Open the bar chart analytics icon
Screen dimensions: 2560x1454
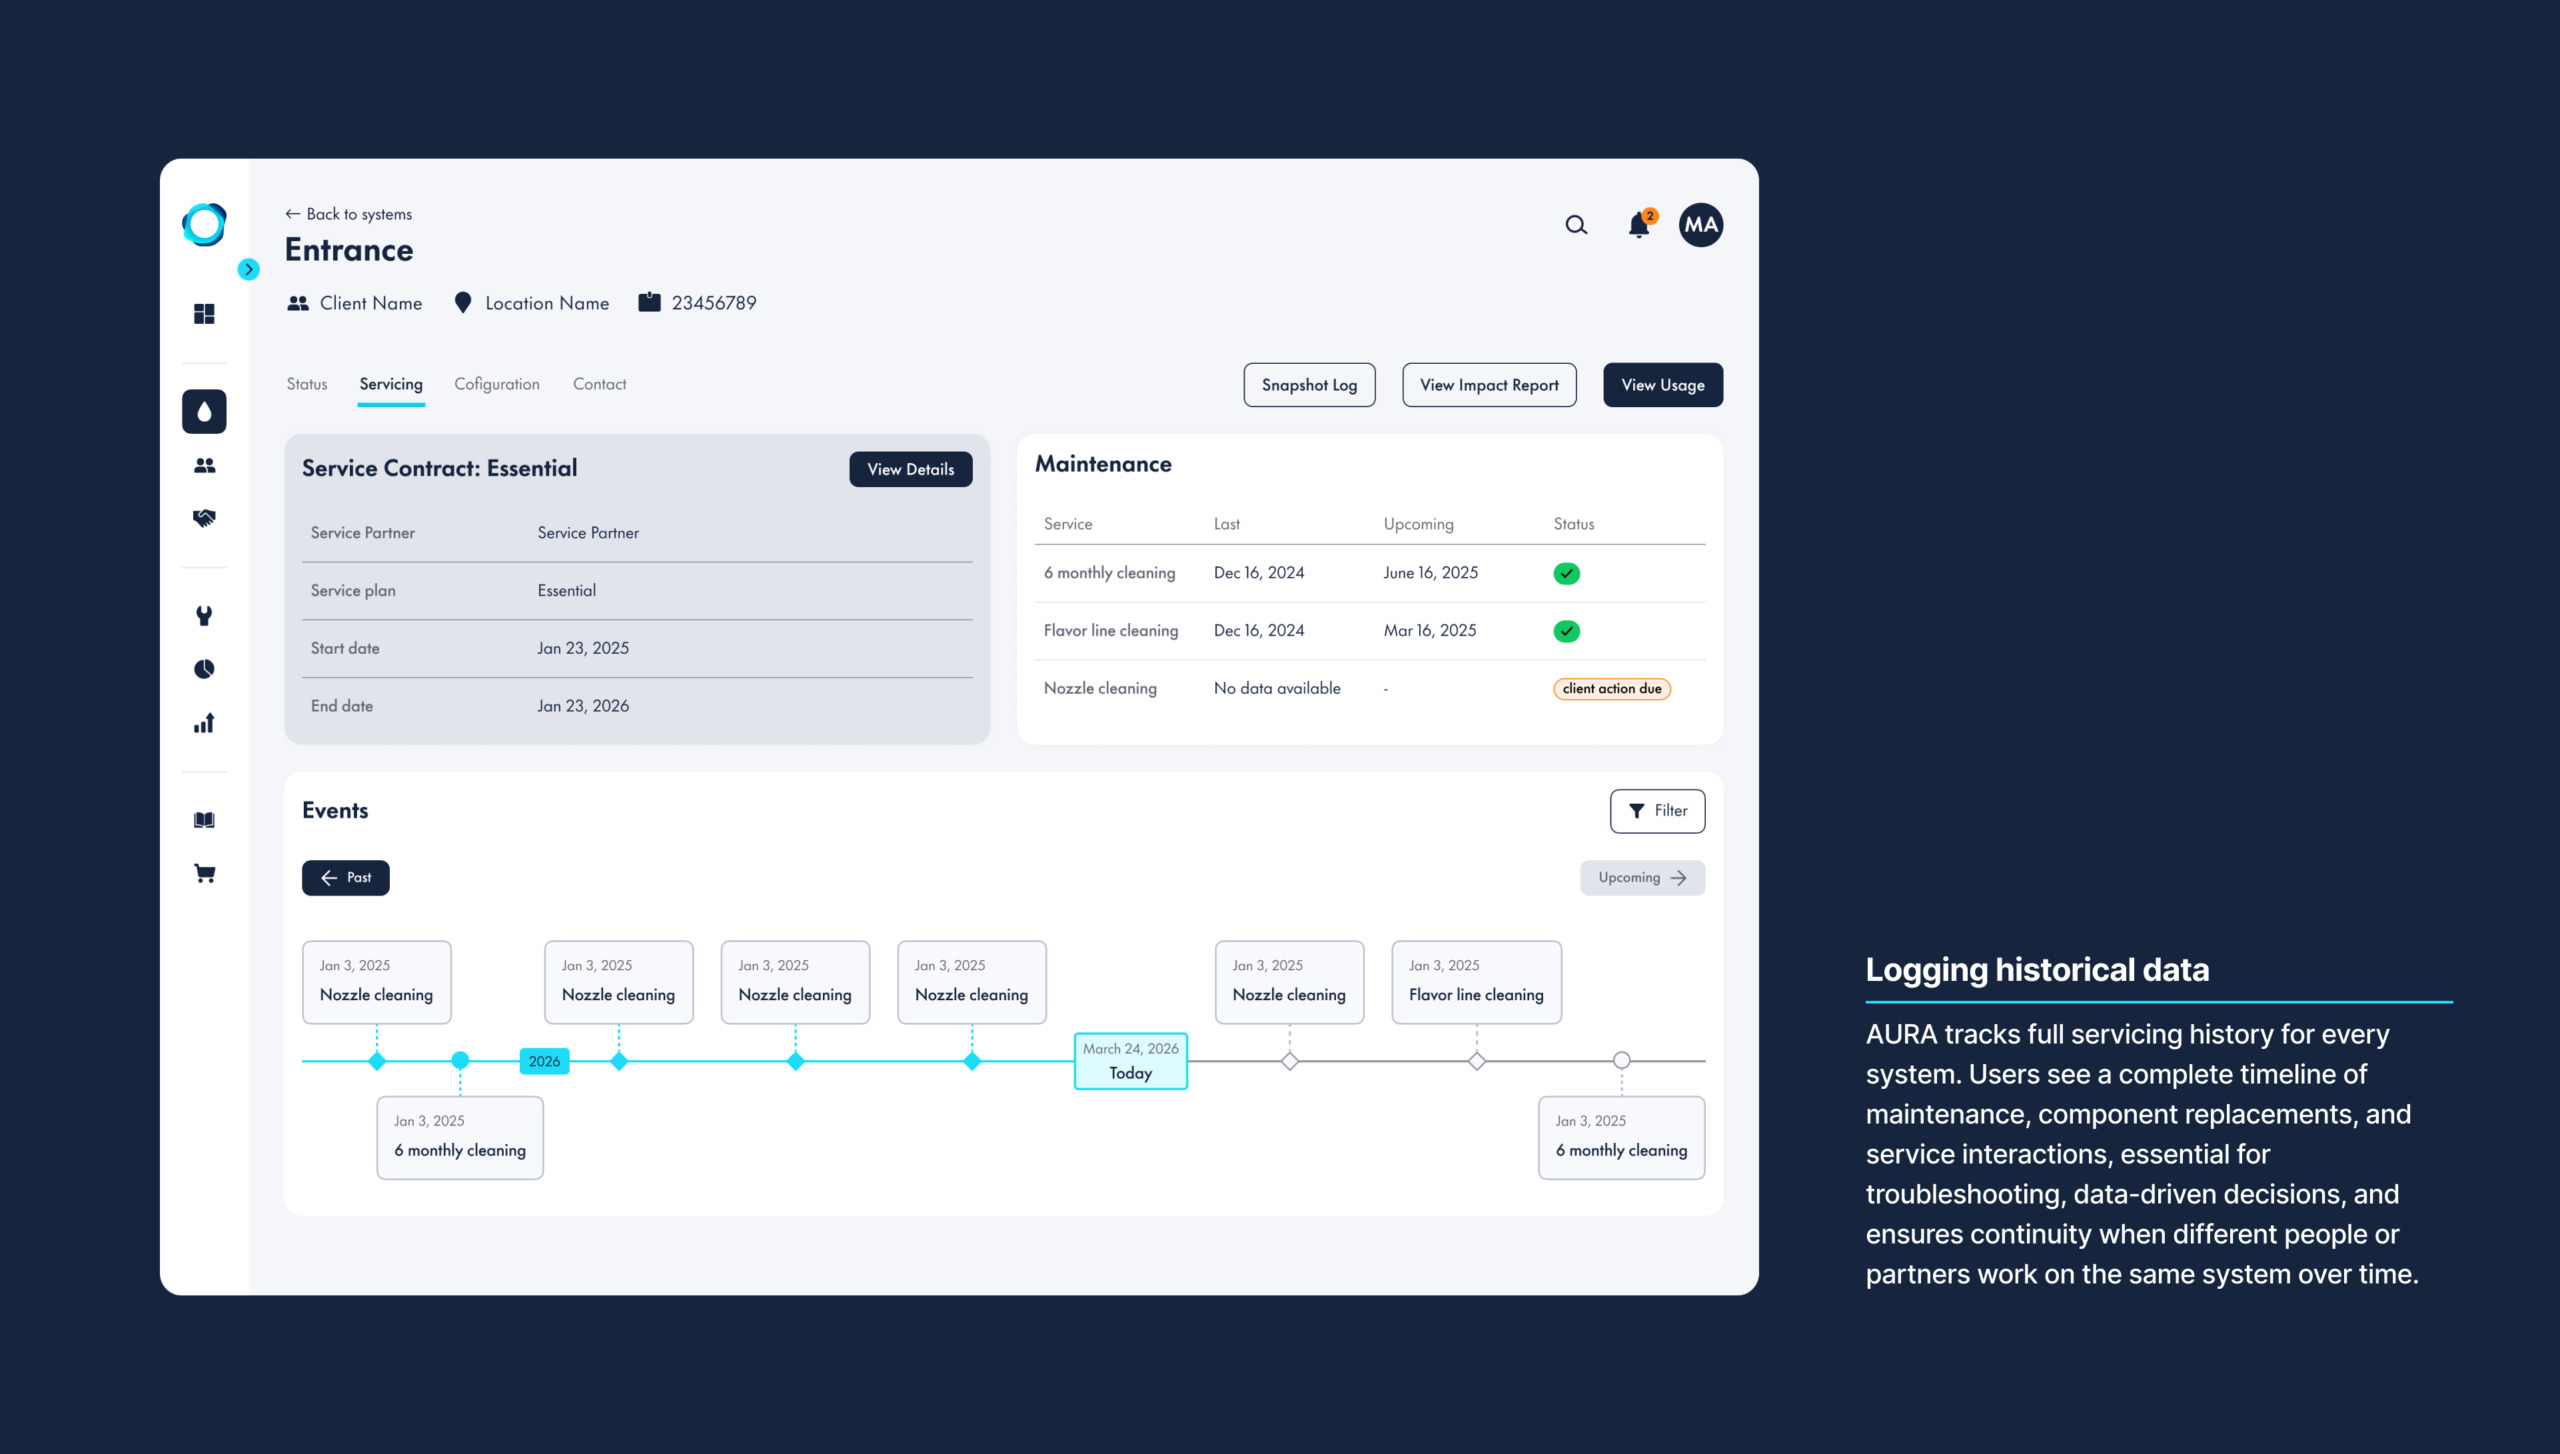click(204, 722)
